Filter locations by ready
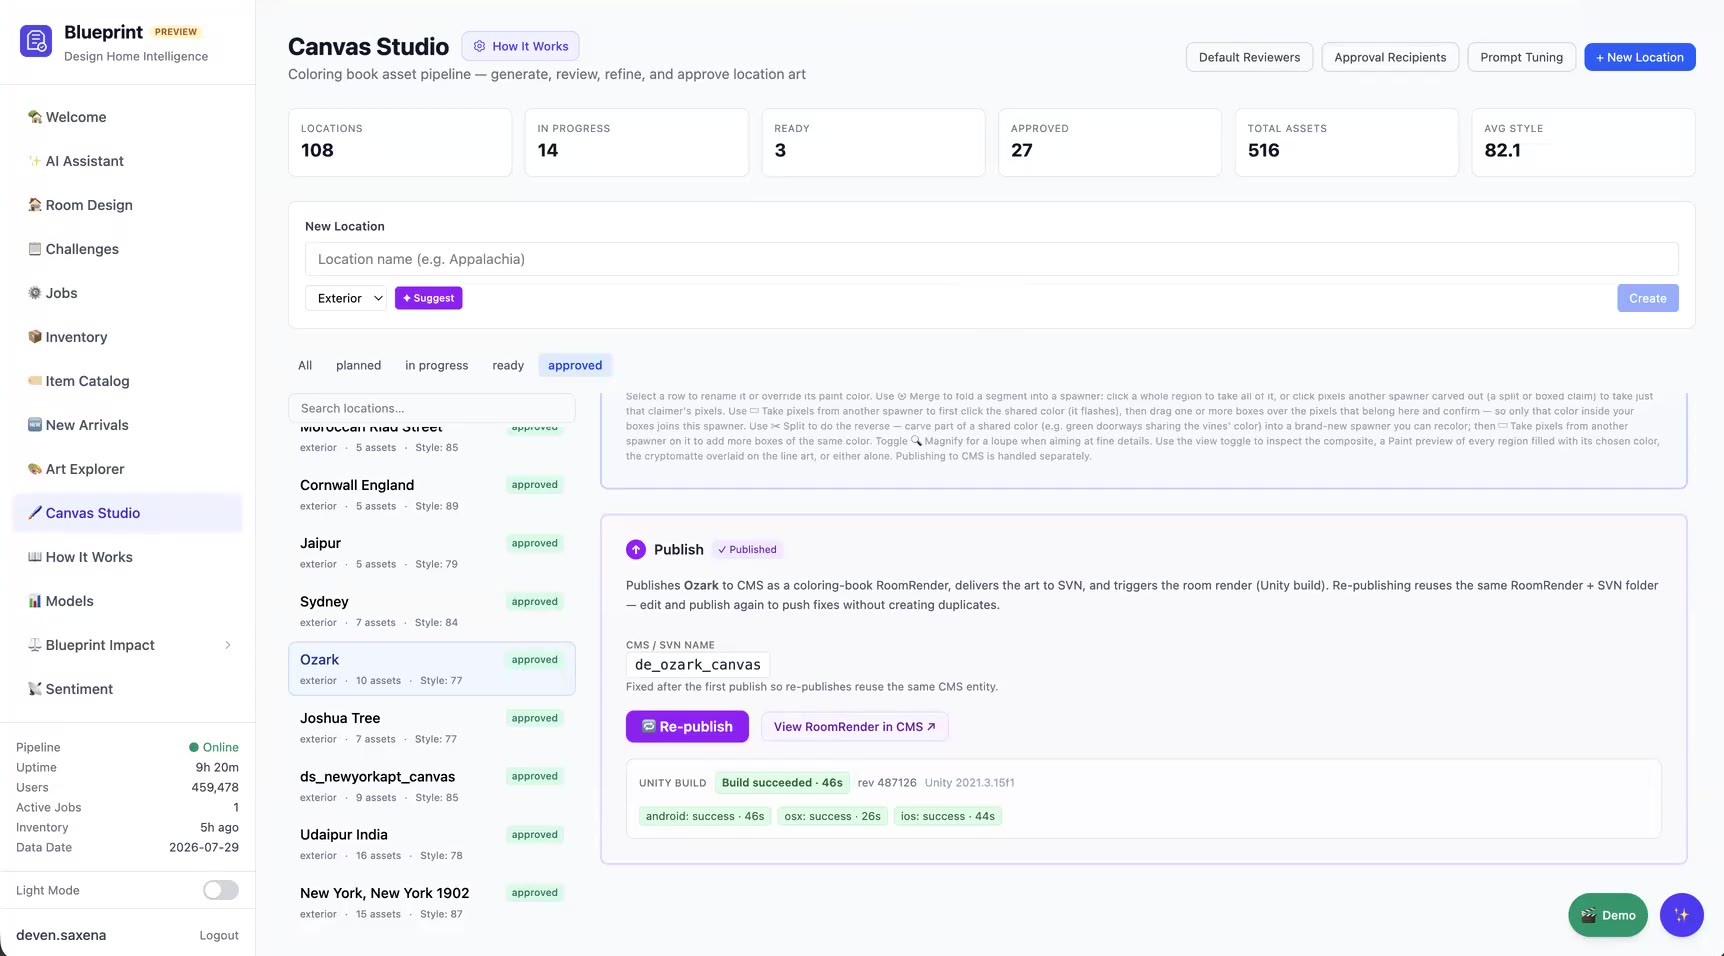 (508, 366)
